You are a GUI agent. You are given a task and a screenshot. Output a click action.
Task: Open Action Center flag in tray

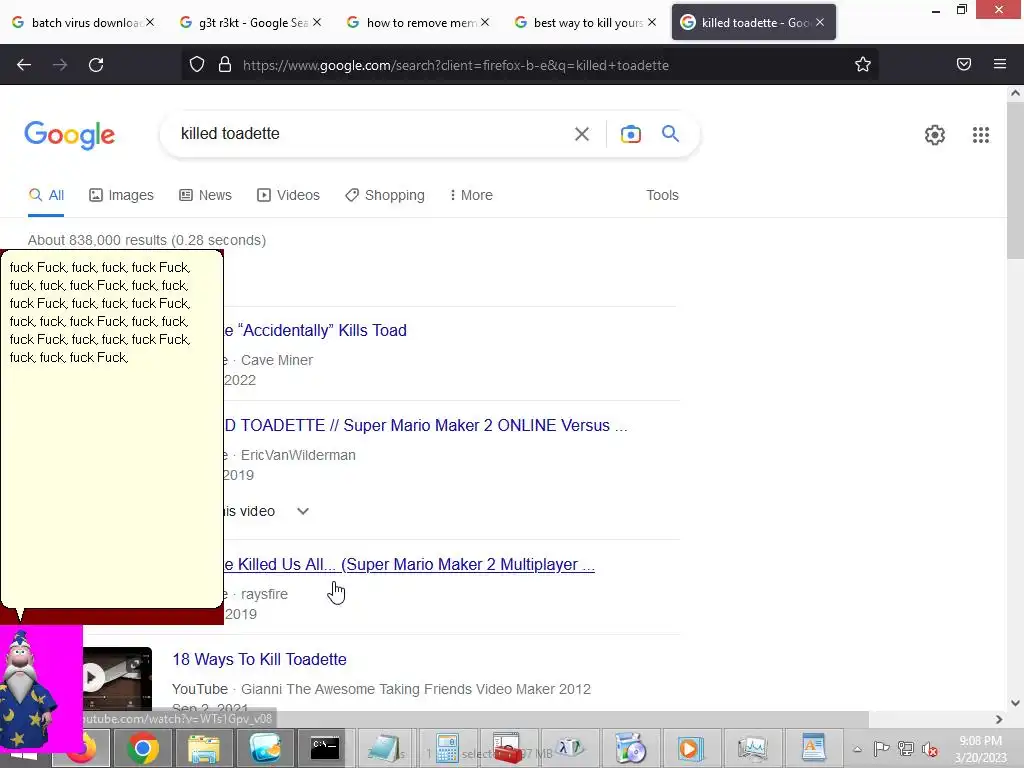[881, 748]
